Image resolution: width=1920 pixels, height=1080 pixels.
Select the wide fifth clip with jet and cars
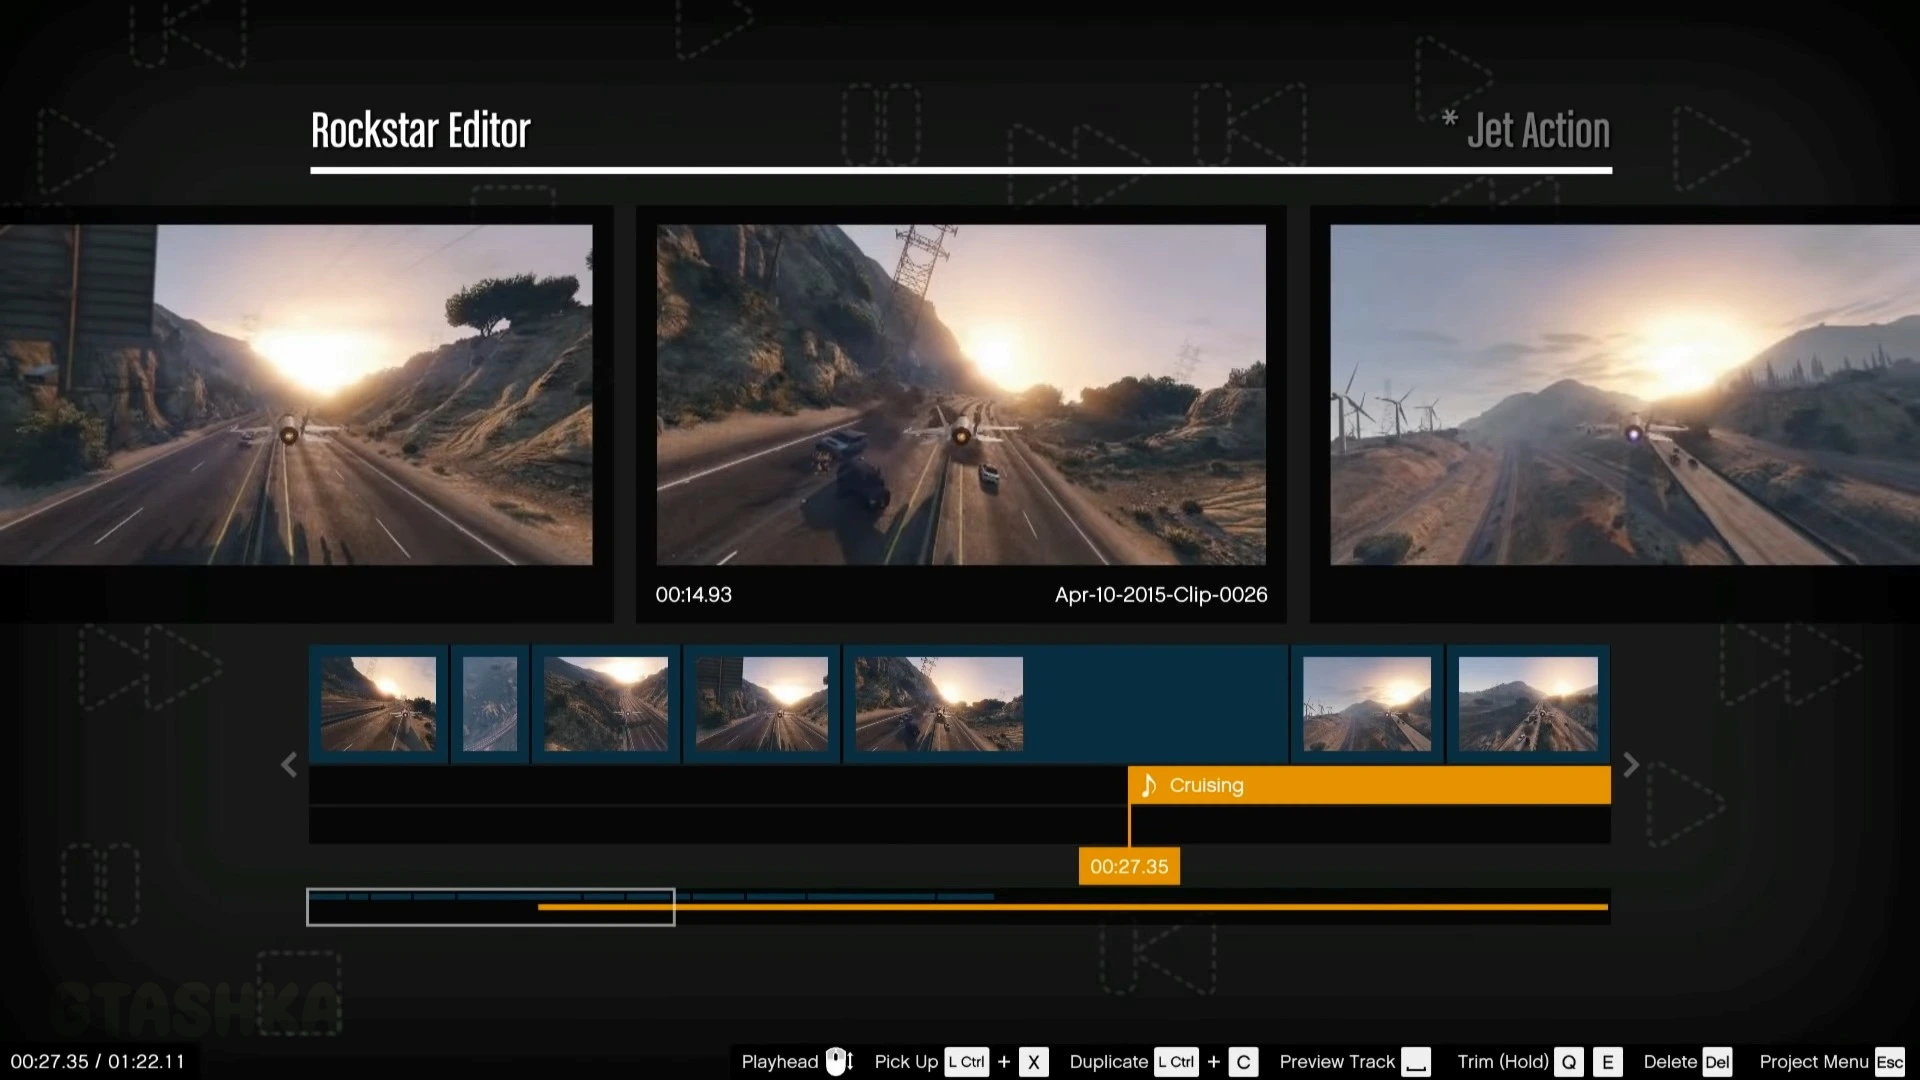(x=1066, y=704)
